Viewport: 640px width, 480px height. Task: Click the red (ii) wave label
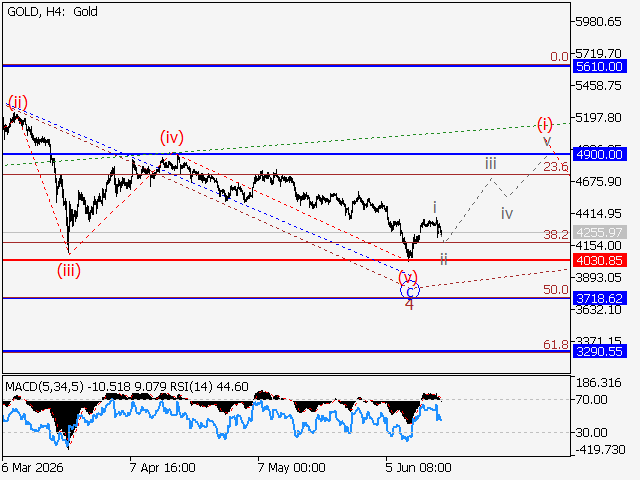(18, 102)
